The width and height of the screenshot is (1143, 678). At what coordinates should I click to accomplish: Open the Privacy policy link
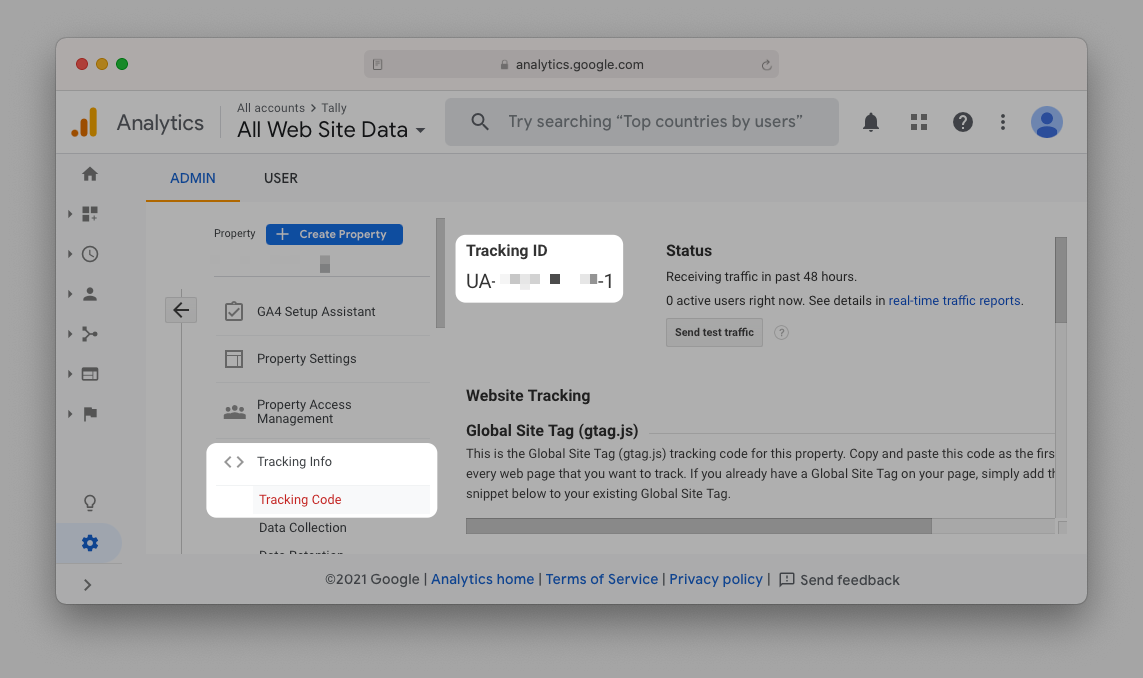coord(716,579)
